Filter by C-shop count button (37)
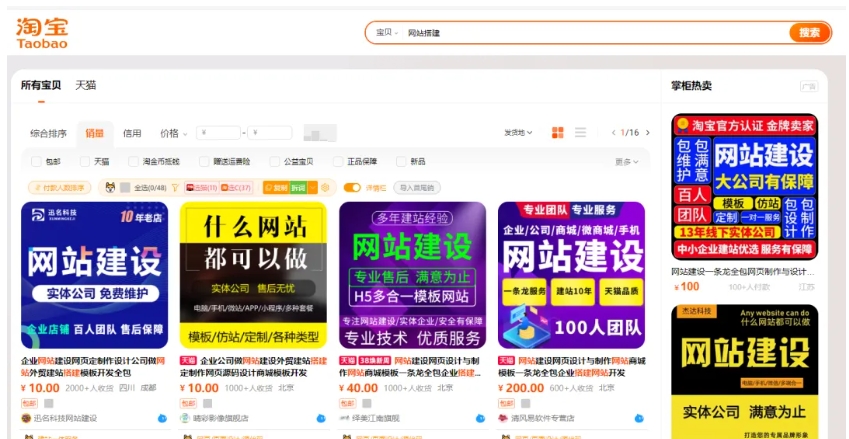 [x=236, y=188]
